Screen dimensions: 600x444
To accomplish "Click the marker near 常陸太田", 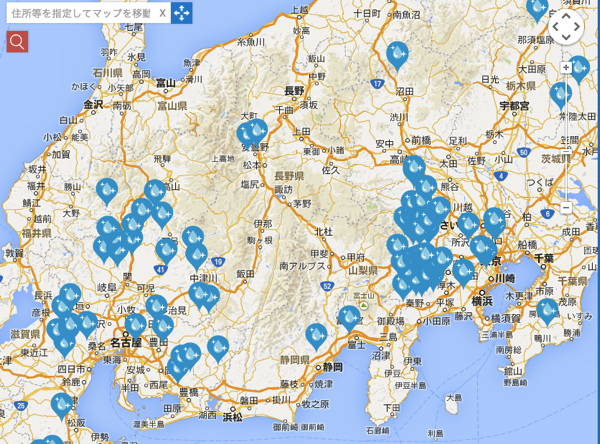I will pos(560,95).
